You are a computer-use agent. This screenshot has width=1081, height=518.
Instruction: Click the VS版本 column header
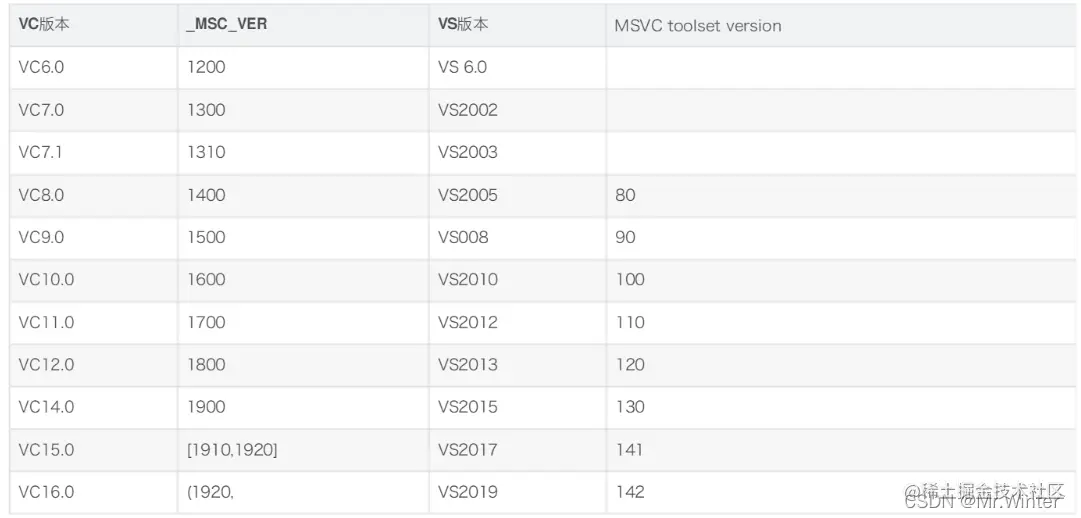463,25
